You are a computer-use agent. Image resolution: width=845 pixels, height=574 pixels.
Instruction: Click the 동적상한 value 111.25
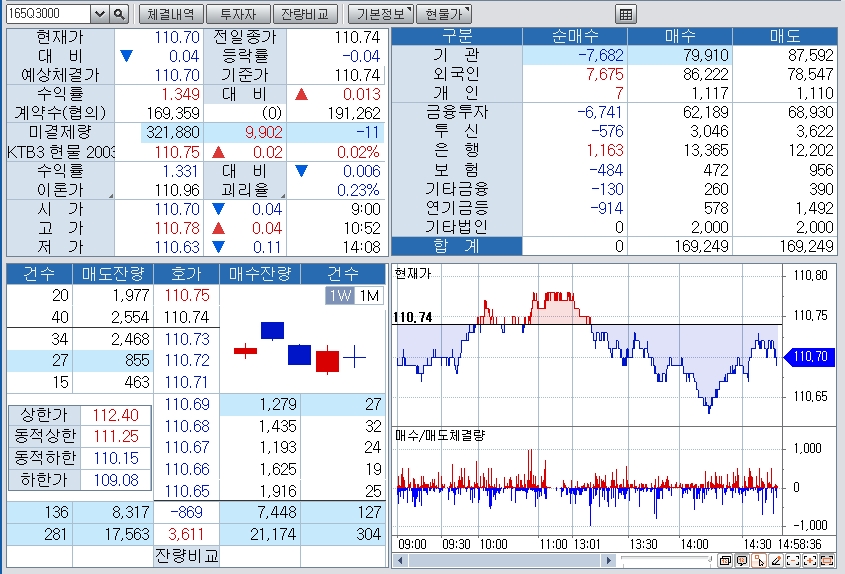pos(115,436)
